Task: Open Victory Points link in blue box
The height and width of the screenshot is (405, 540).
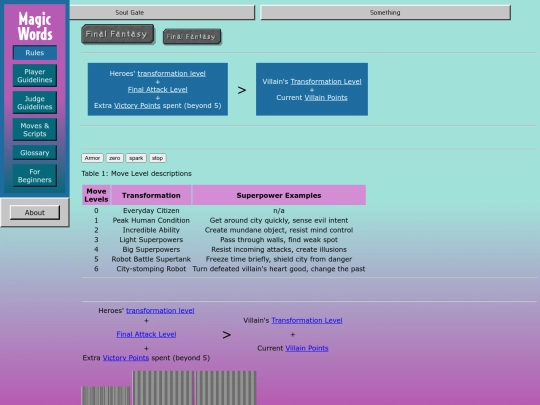Action: click(137, 106)
